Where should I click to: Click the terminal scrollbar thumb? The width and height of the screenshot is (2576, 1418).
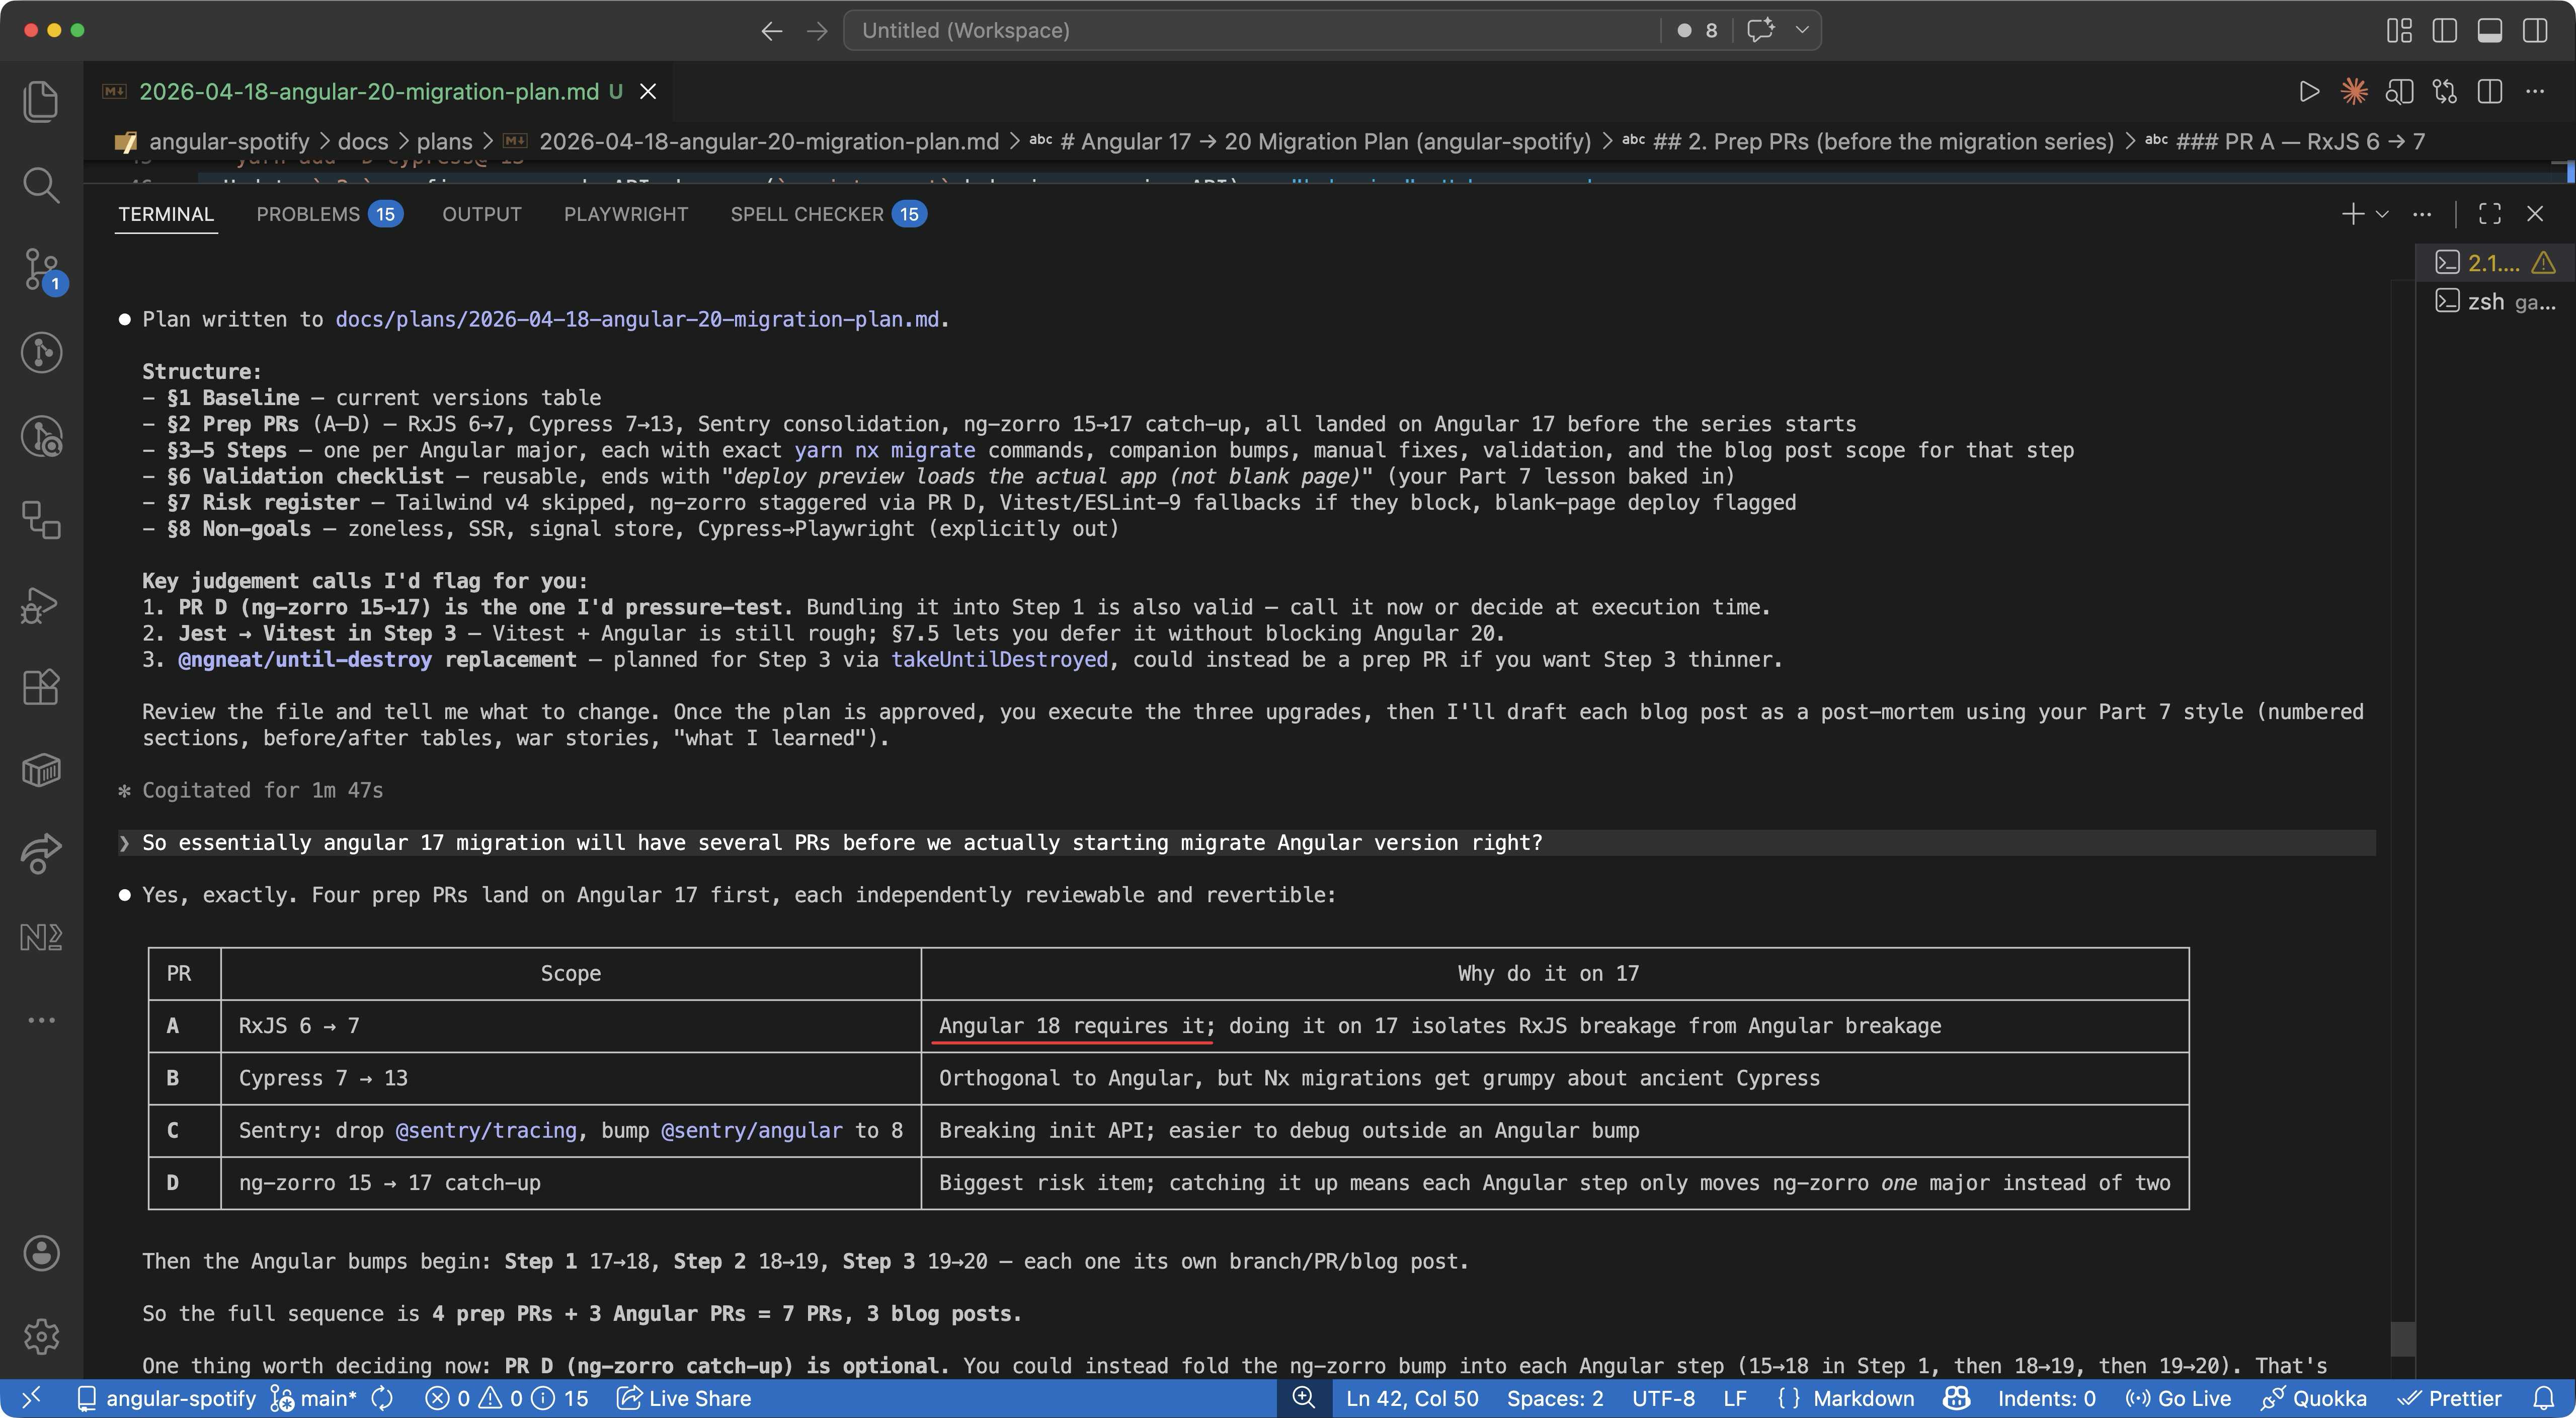tap(2402, 1338)
